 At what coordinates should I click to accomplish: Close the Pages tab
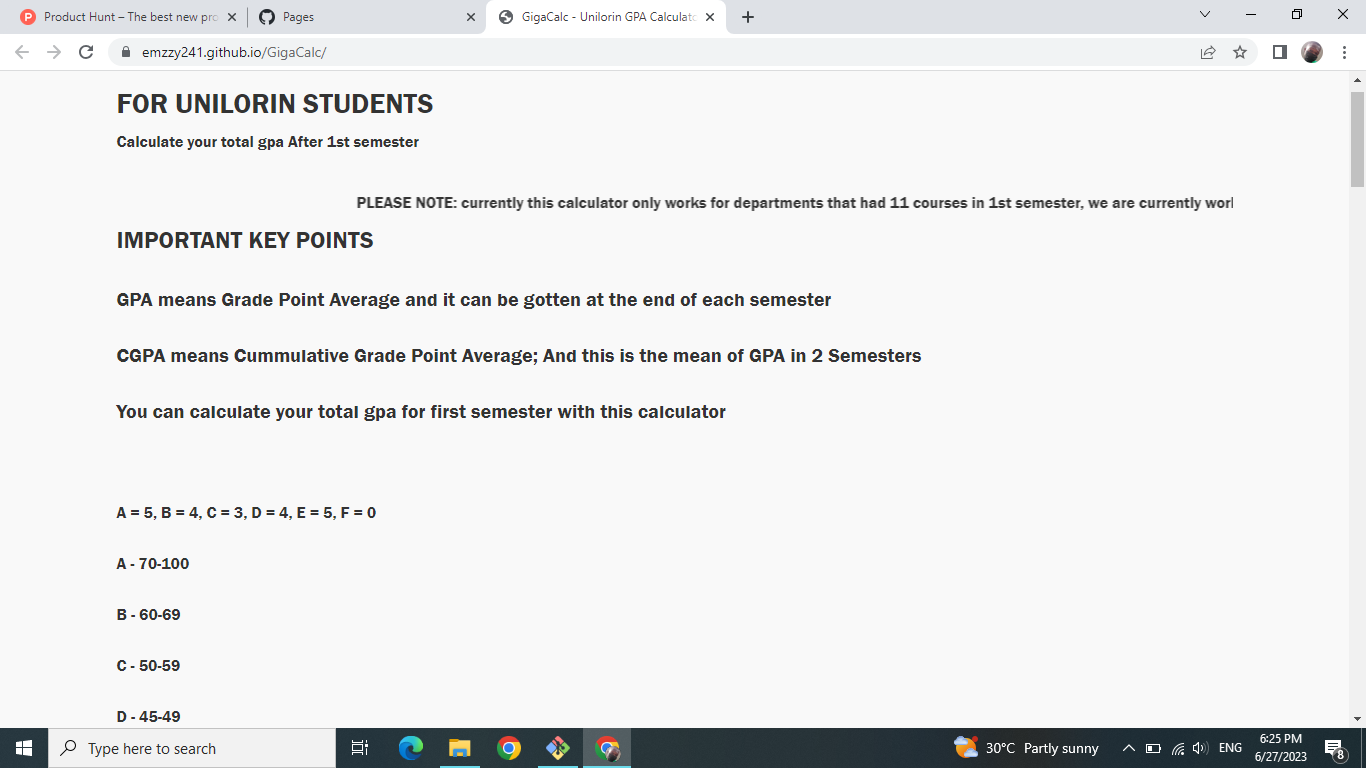click(471, 17)
